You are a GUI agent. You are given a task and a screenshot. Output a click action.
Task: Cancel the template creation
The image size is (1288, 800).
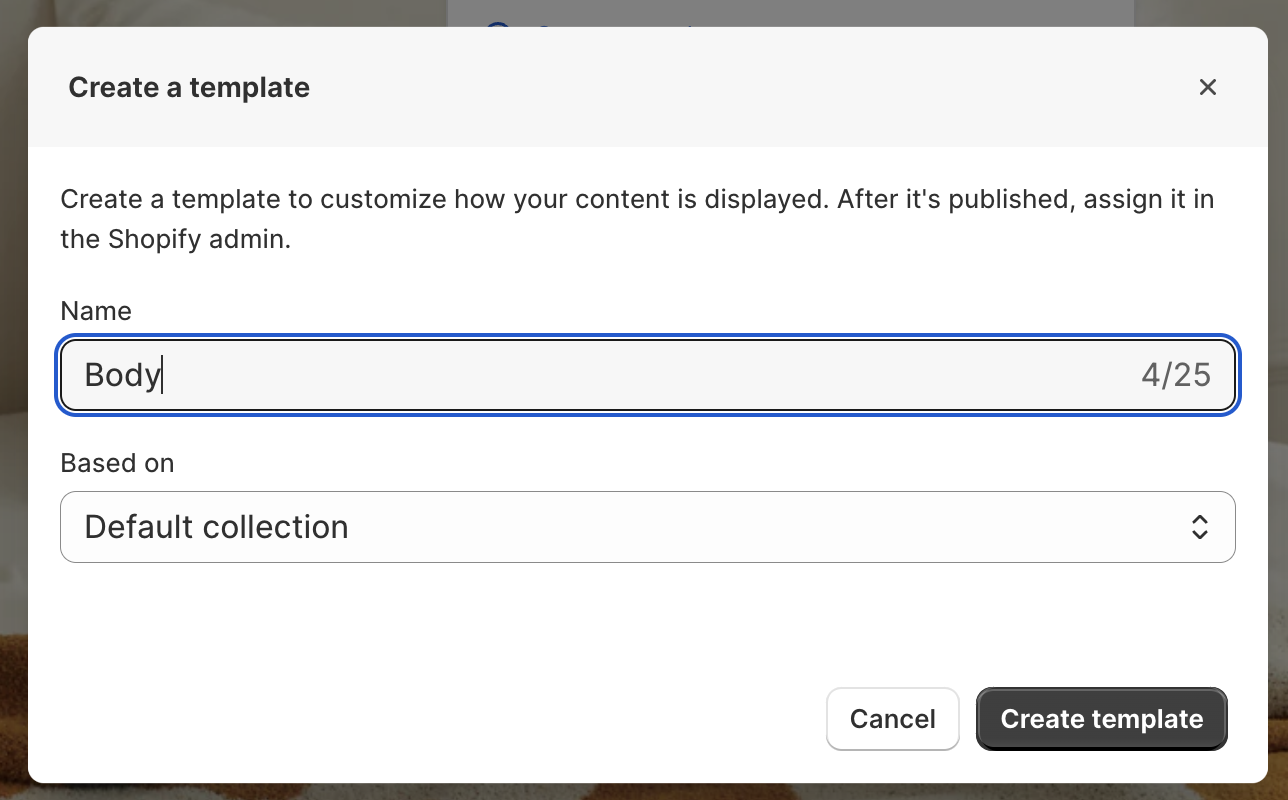pos(892,719)
